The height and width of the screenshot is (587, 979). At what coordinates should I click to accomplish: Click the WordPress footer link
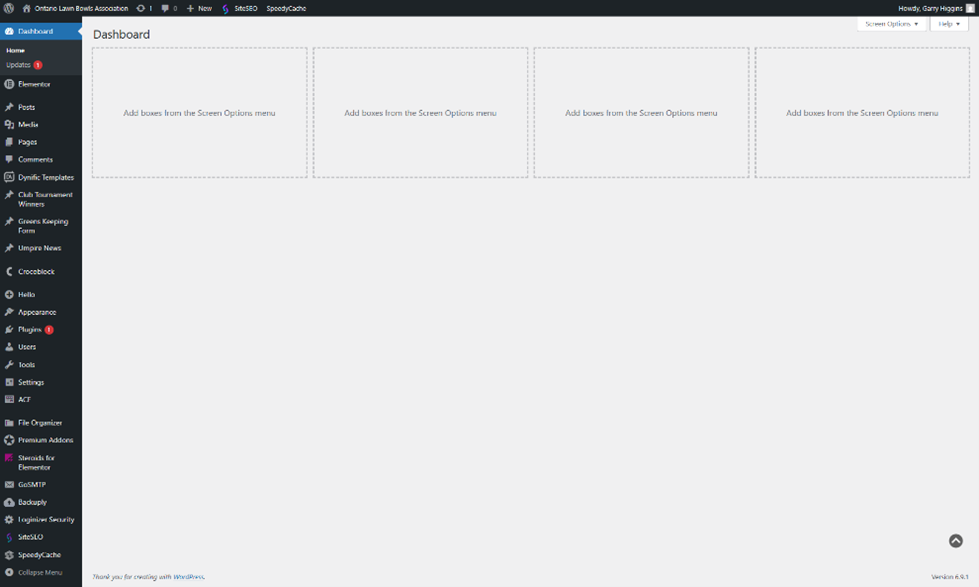pyautogui.click(x=188, y=577)
